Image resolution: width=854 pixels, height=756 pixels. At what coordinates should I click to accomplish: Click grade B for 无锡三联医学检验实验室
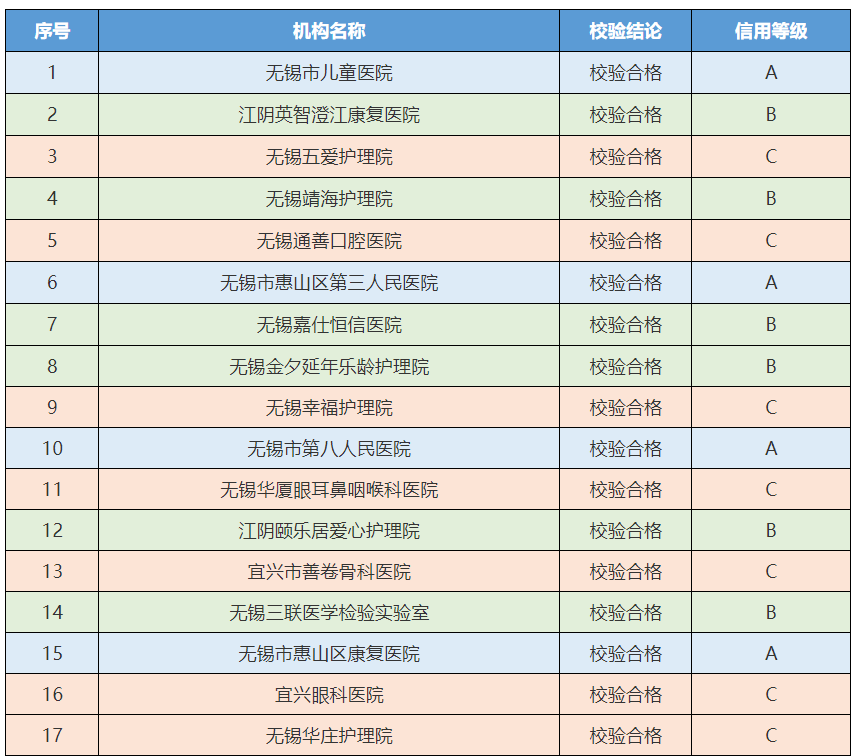(771, 612)
